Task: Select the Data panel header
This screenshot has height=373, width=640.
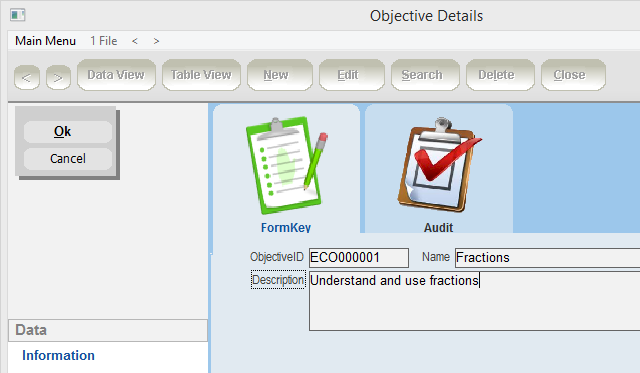Action: [108, 330]
